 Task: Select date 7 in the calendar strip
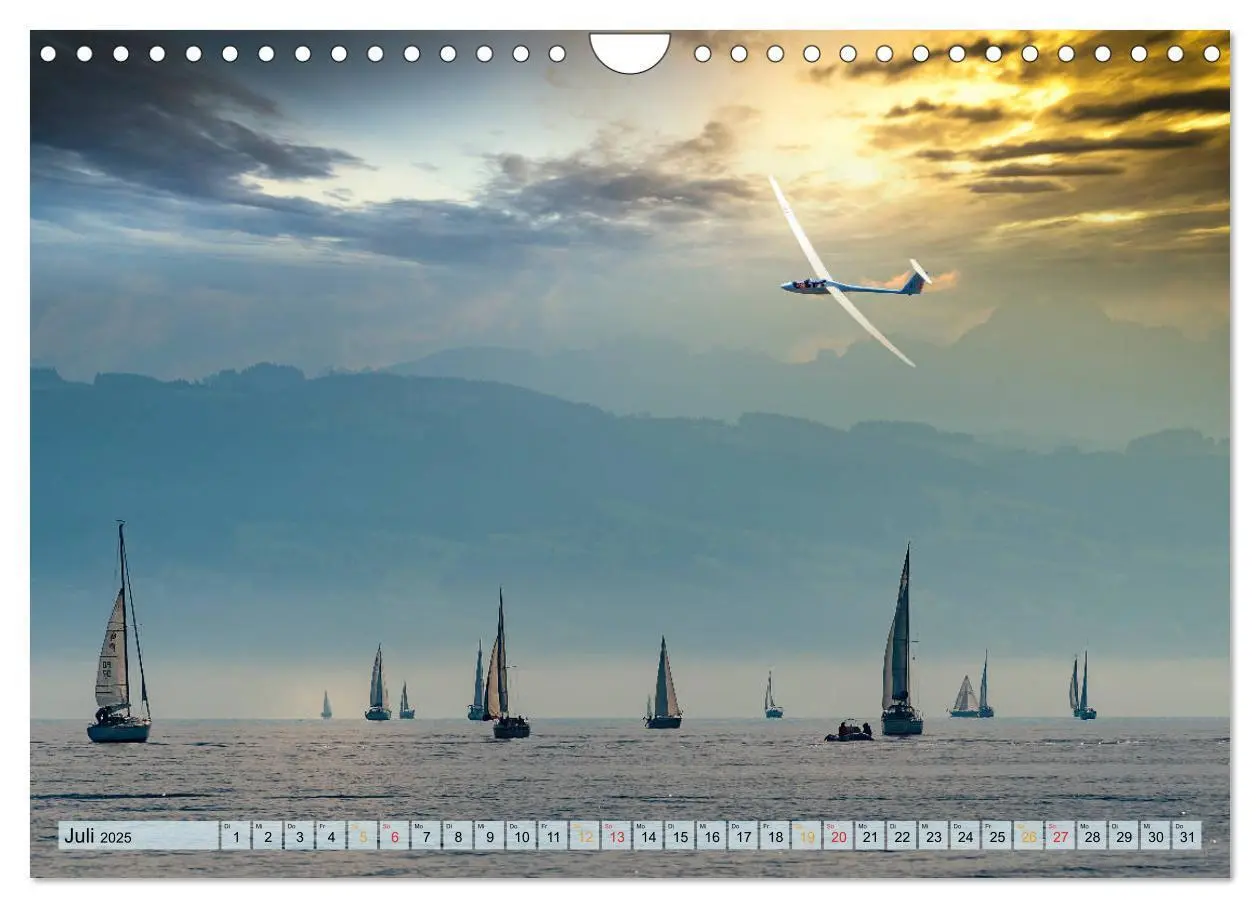[426, 836]
